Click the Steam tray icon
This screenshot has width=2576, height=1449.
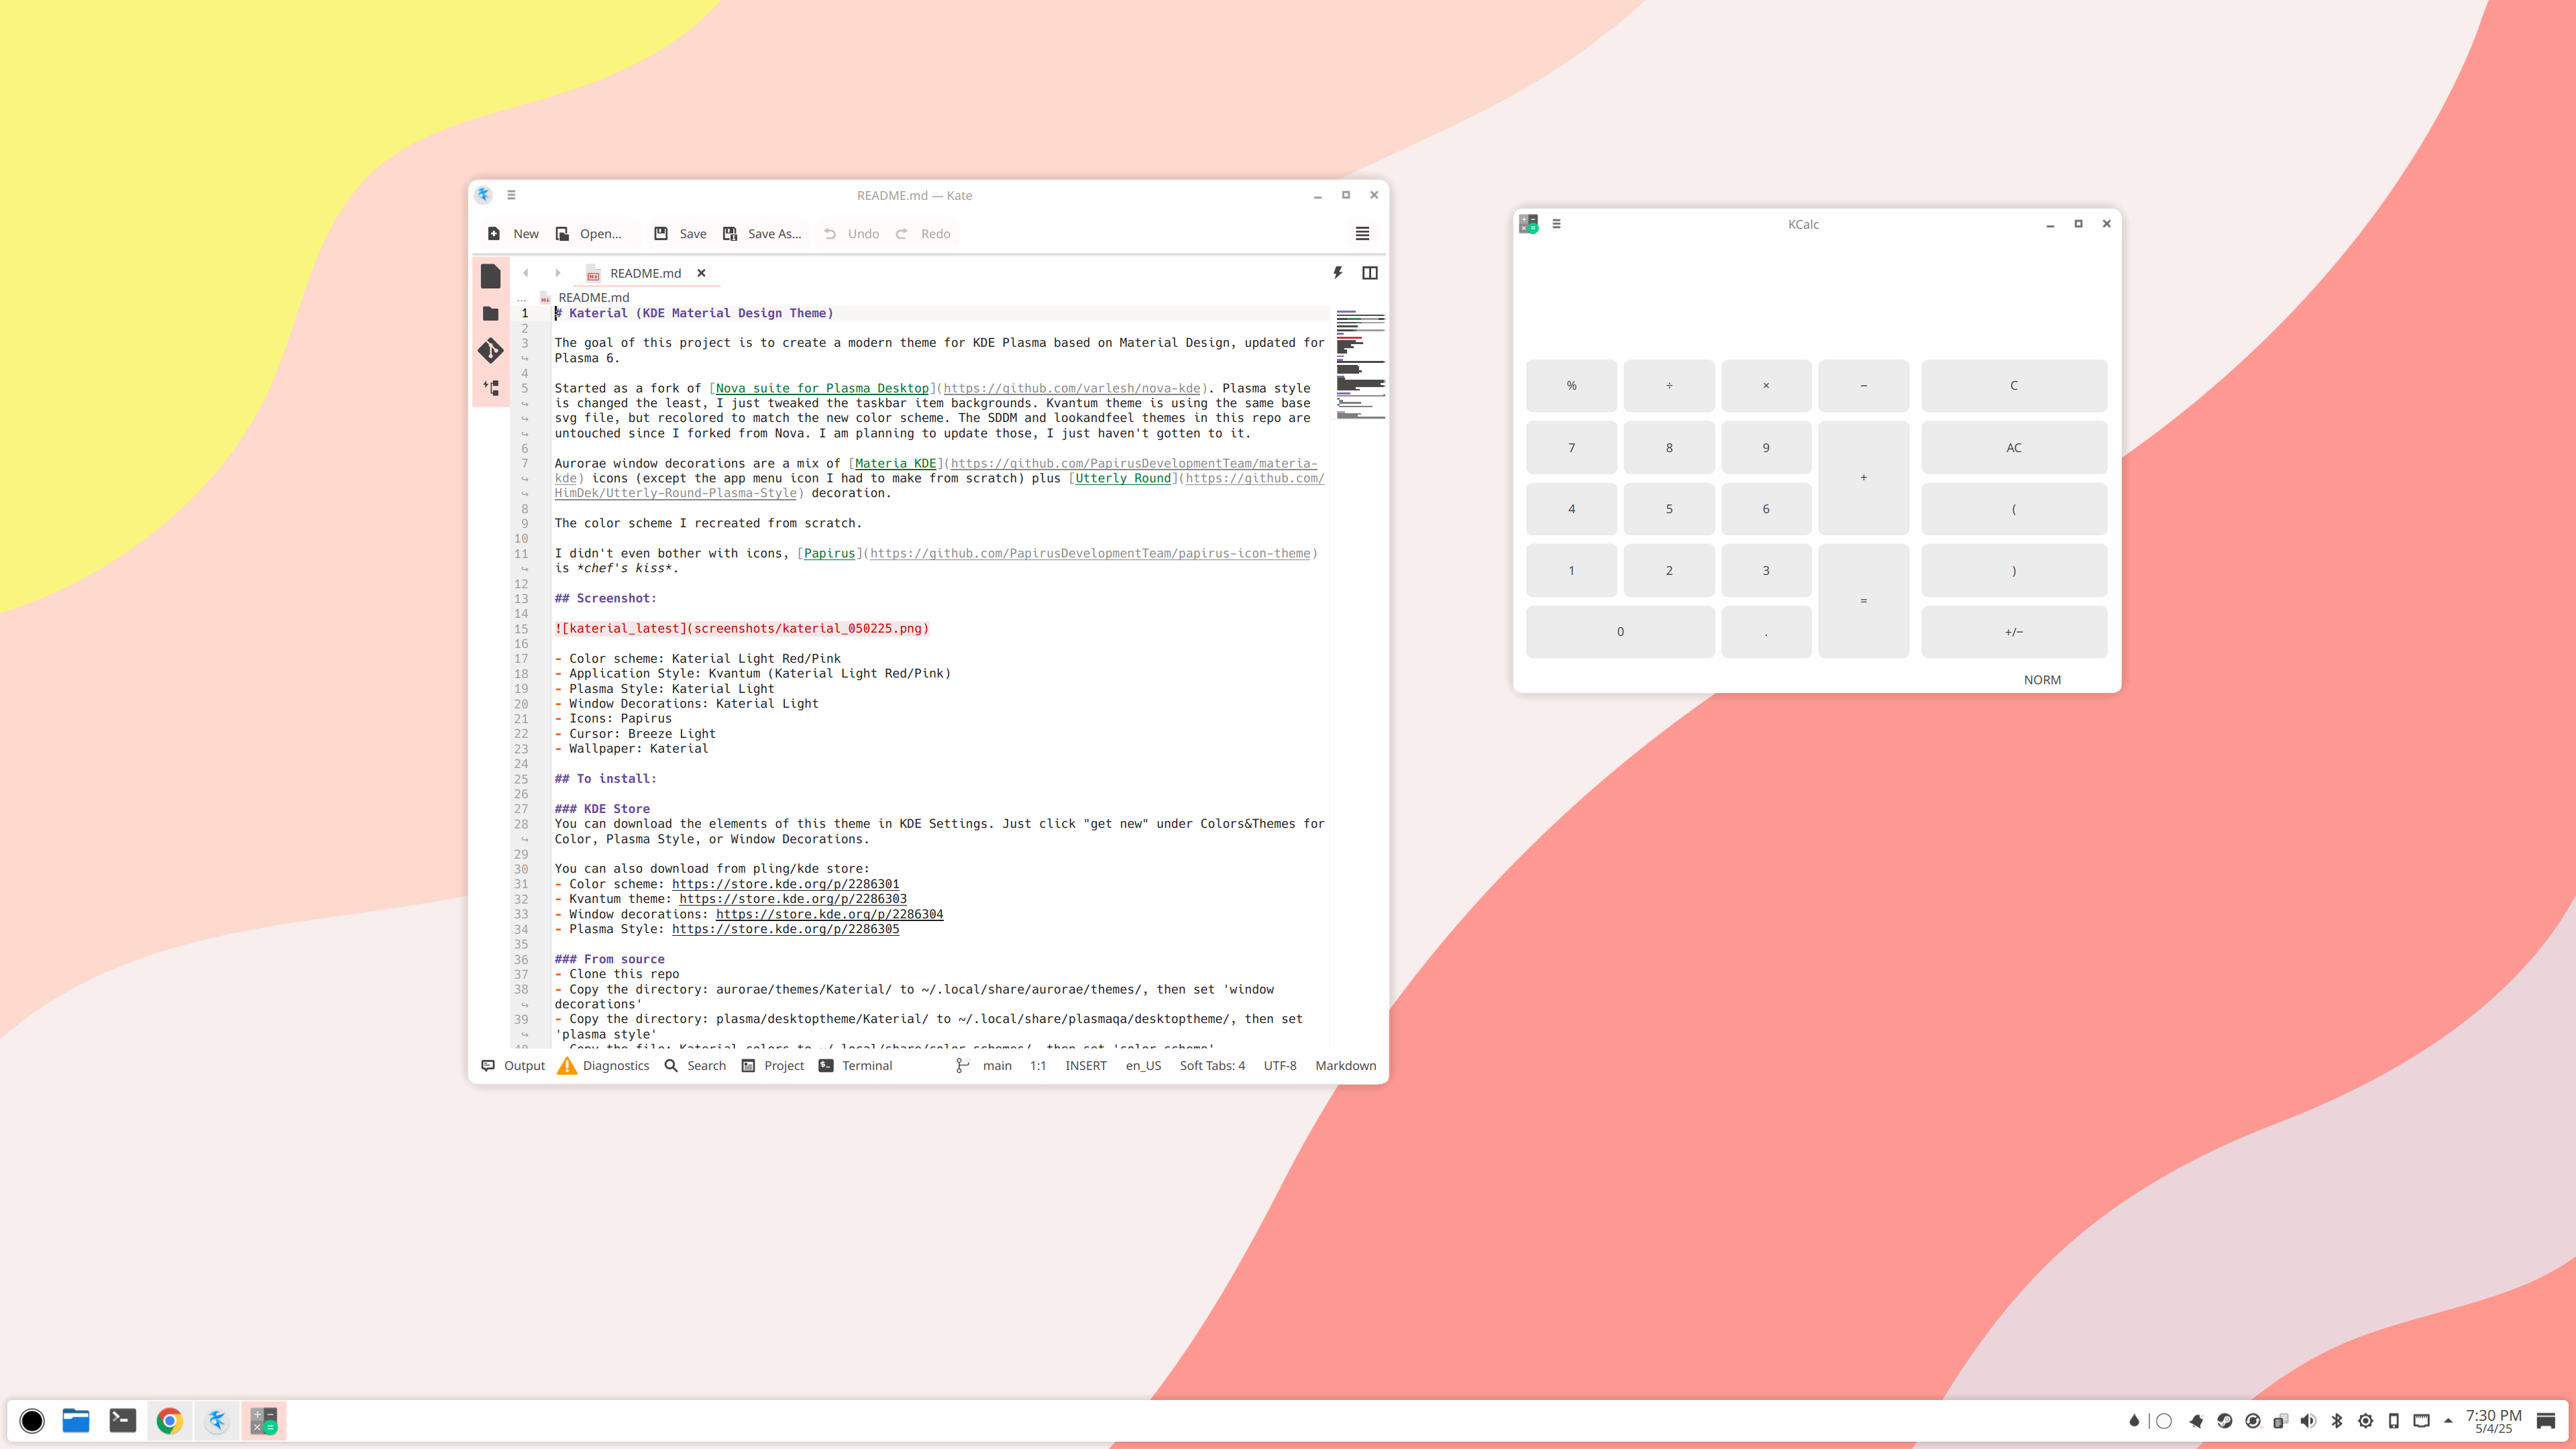click(x=2224, y=1421)
